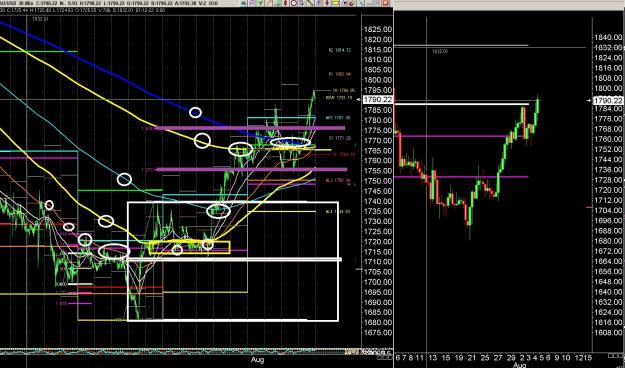Screen dimensions: 625x368
Task: Click the 1770.00 level on left price axis
Action: [377, 140]
